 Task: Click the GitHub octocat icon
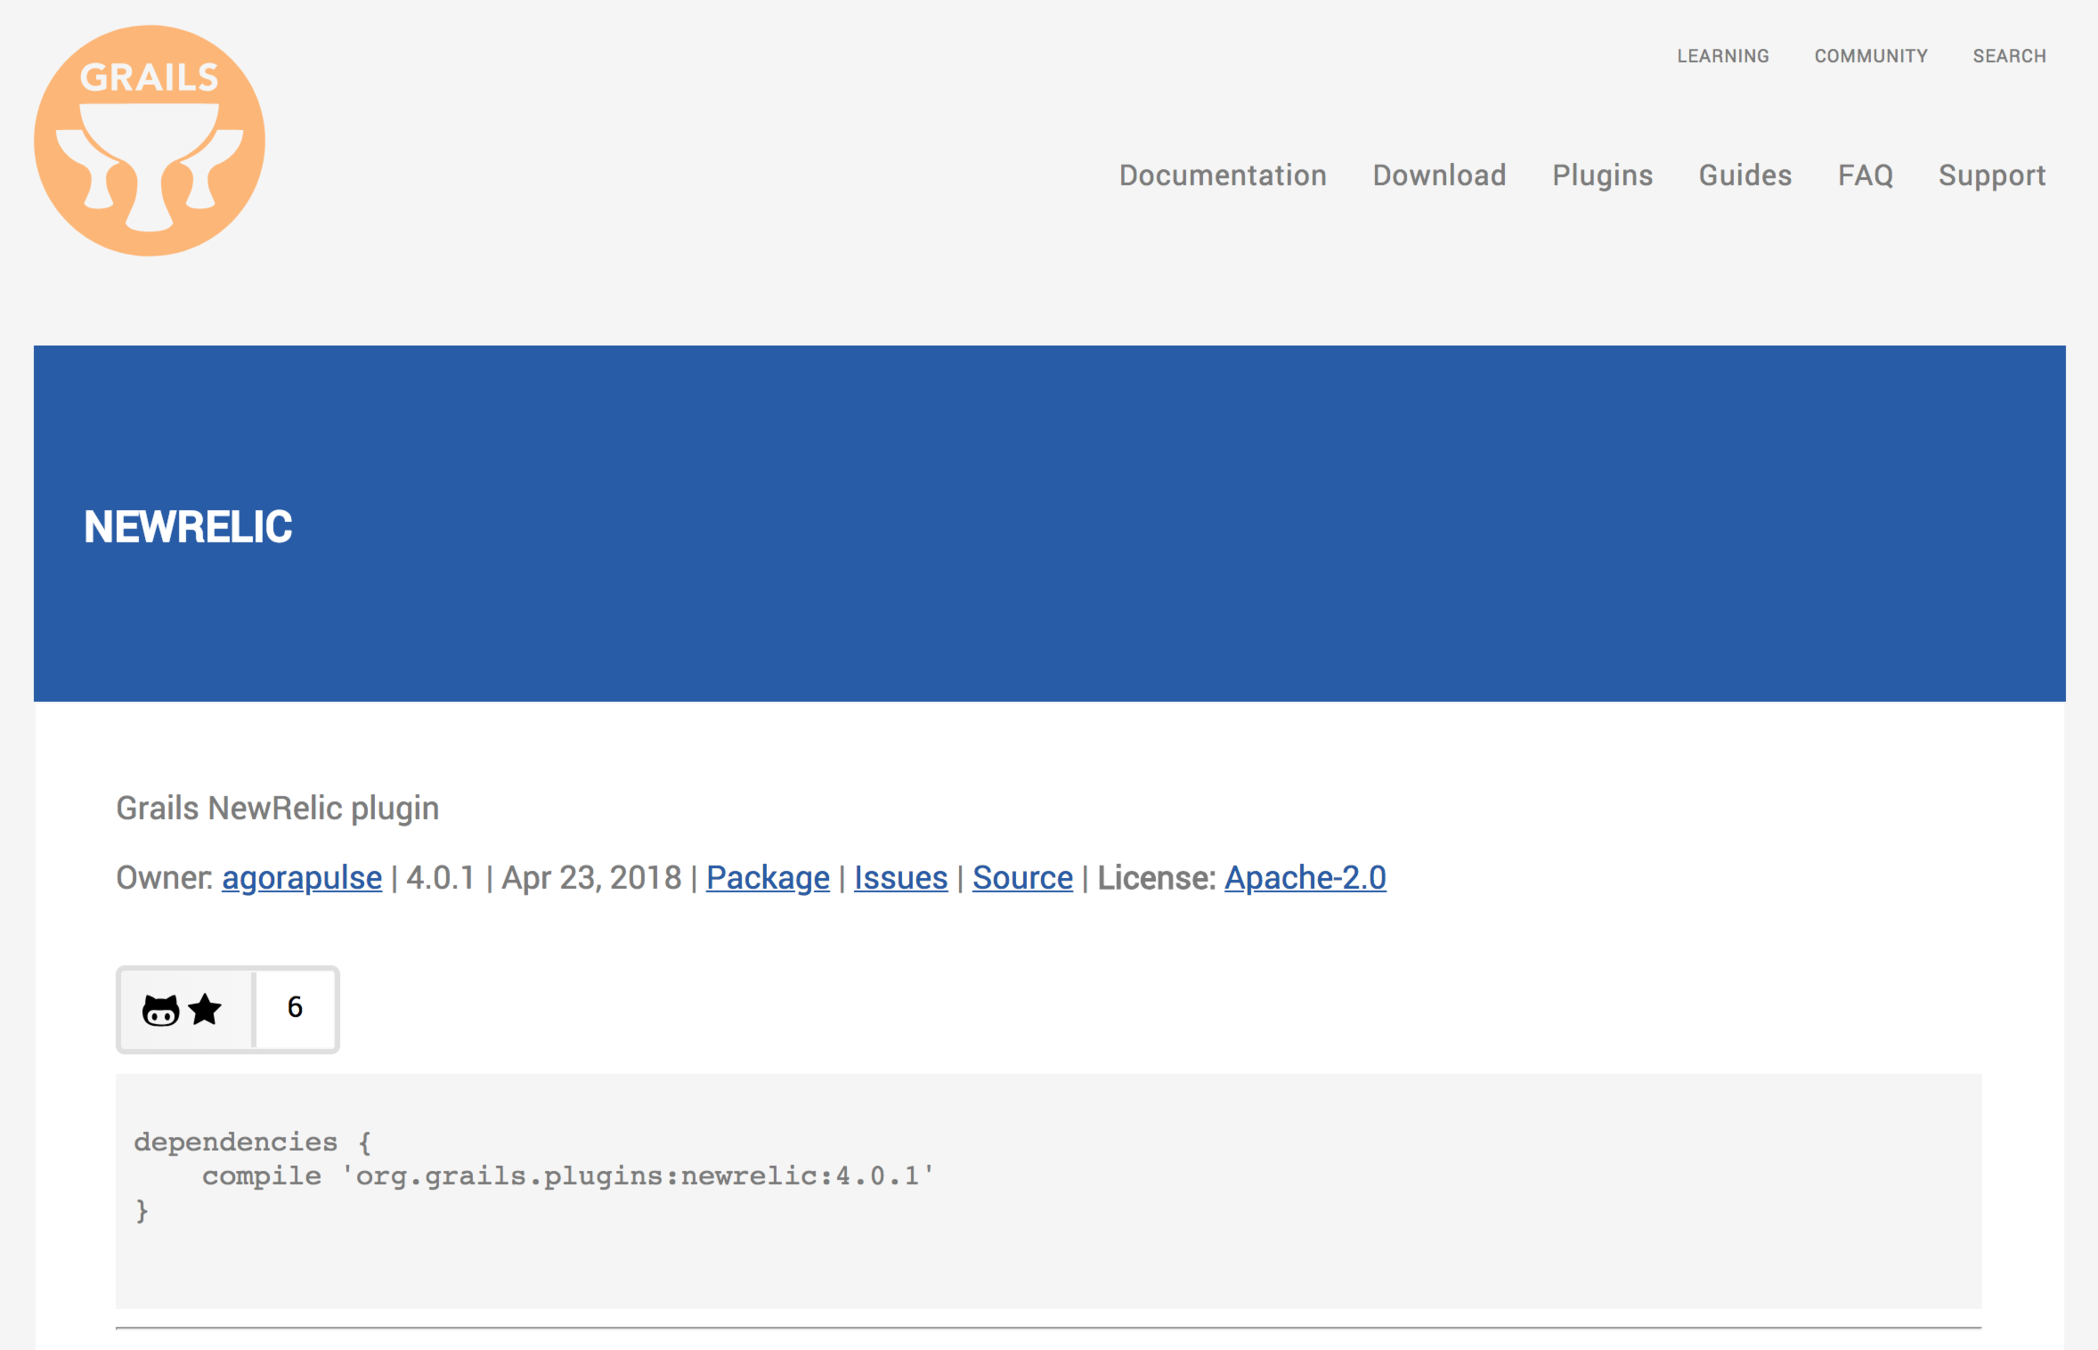click(x=160, y=1010)
